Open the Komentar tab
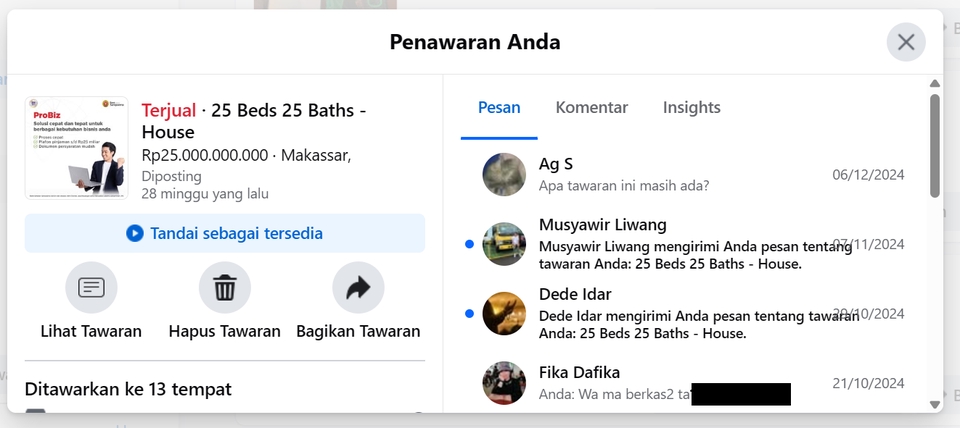Screen dimensions: 960x428 pos(592,107)
